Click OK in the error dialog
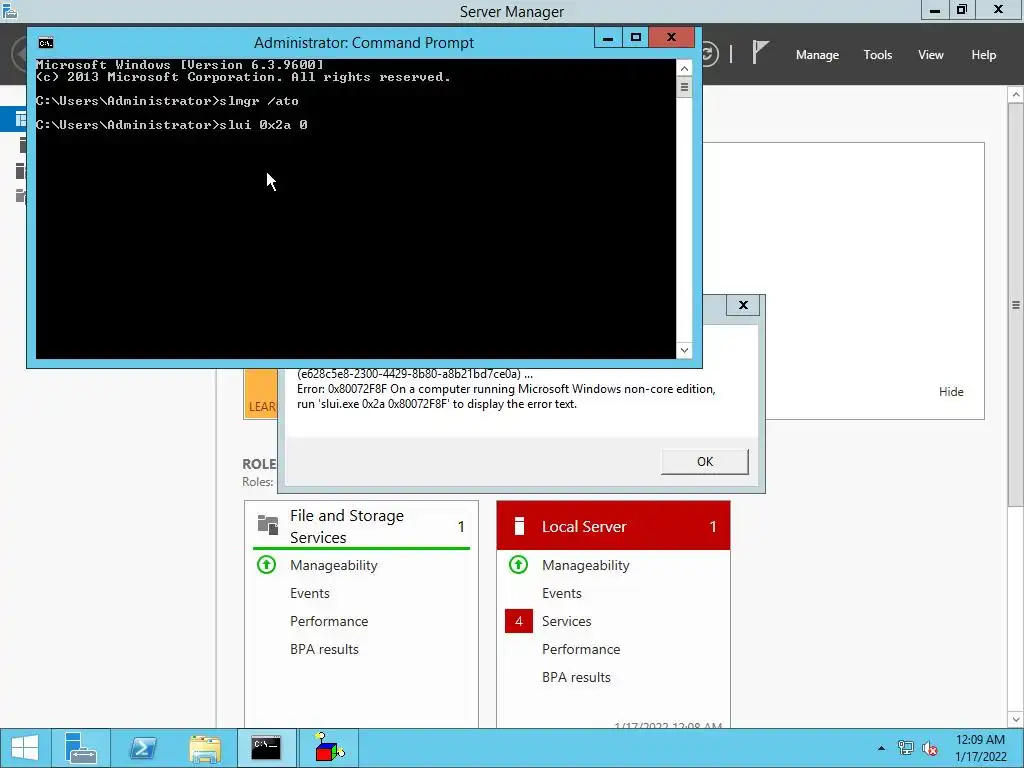The width and height of the screenshot is (1024, 768). (705, 461)
